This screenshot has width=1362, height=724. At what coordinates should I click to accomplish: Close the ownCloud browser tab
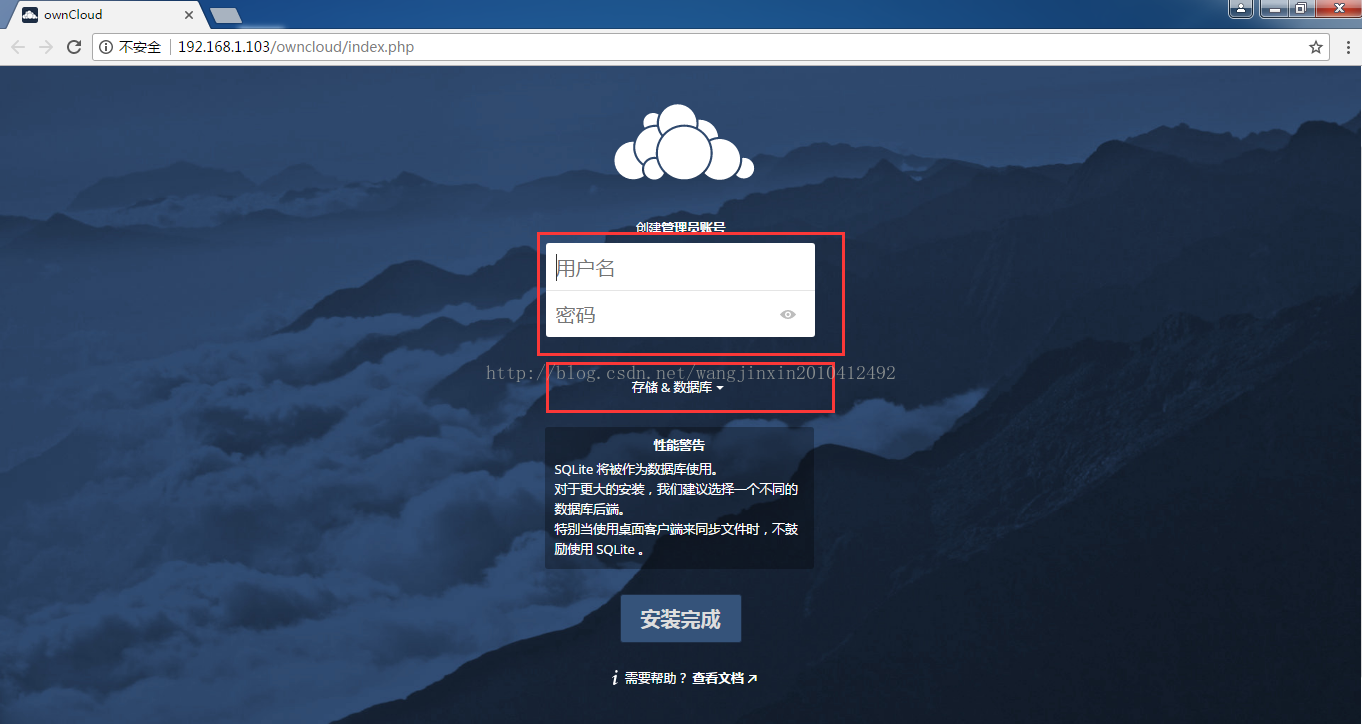tap(189, 15)
